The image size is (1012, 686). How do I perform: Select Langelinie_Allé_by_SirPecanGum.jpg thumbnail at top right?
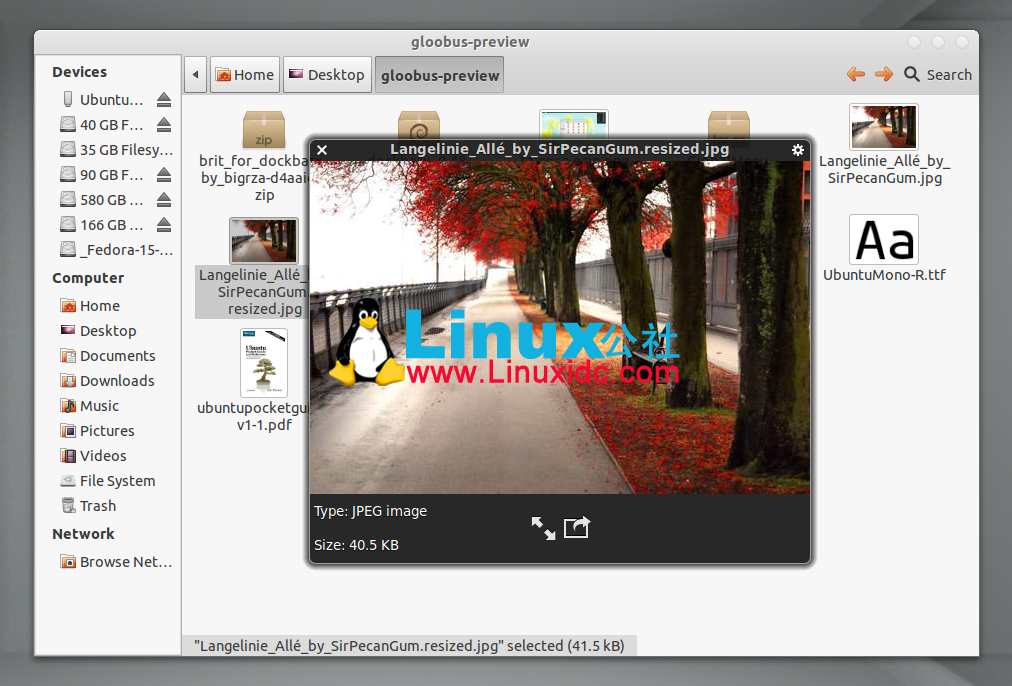pos(883,128)
